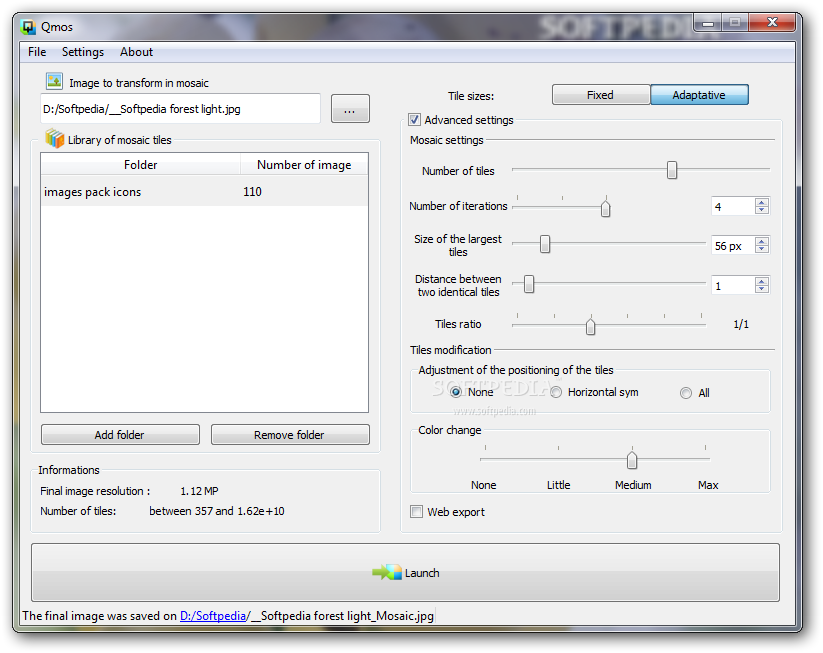Image resolution: width=823 pixels, height=653 pixels.
Task: Close the Qmos window
Action: 772,23
